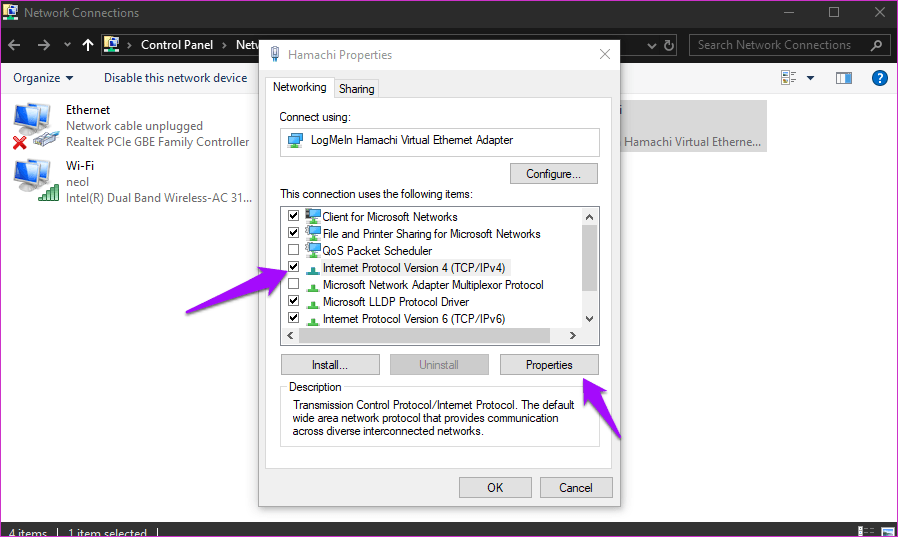Click the Control Panel address bar icon
Viewport: 898px width, 537px height.
coord(112,44)
